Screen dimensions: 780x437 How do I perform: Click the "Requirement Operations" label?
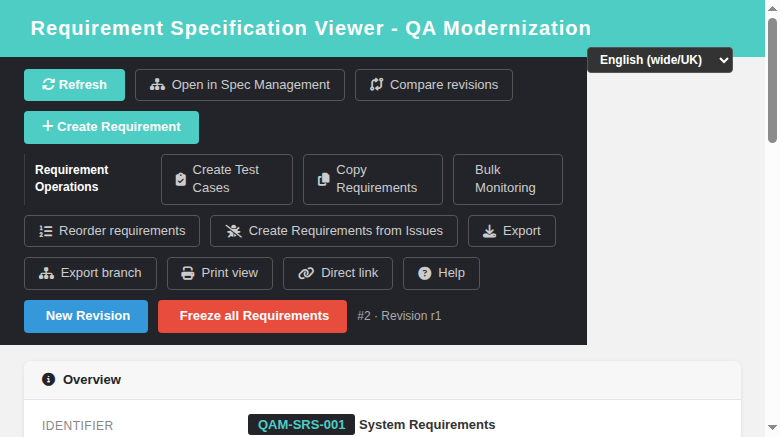click(72, 178)
